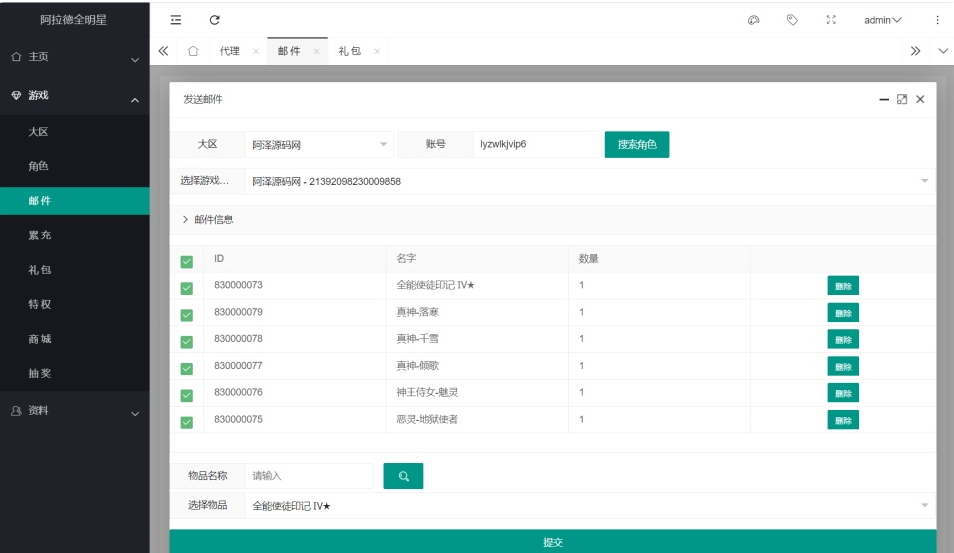
Task: Submit the mail with 提交 button
Action: click(552, 541)
